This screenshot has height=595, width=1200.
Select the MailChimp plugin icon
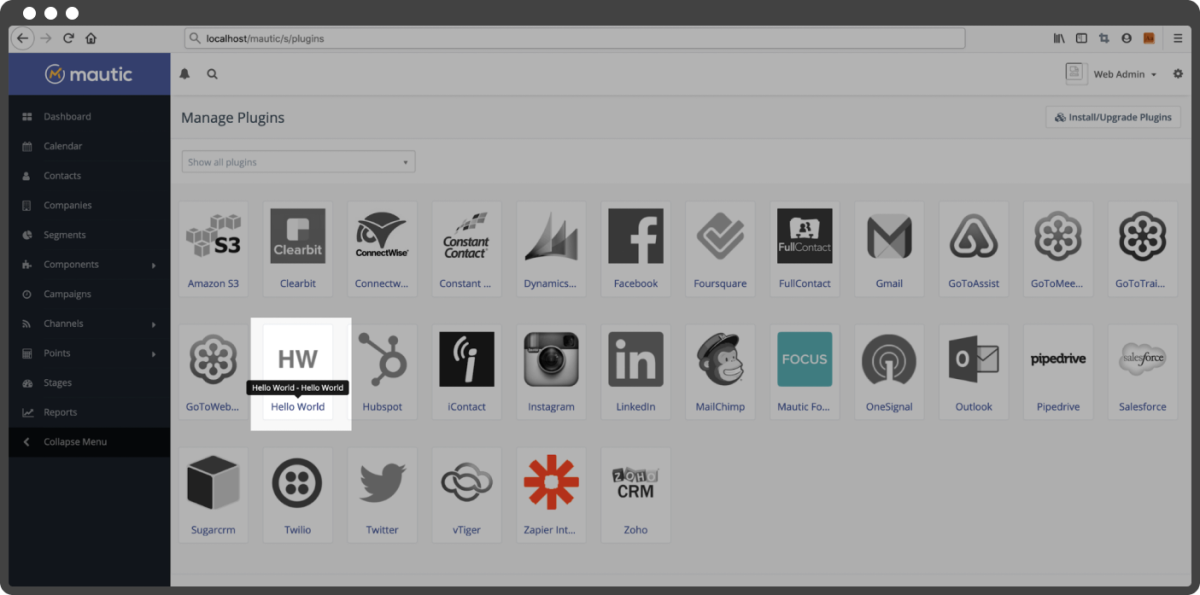click(x=720, y=359)
